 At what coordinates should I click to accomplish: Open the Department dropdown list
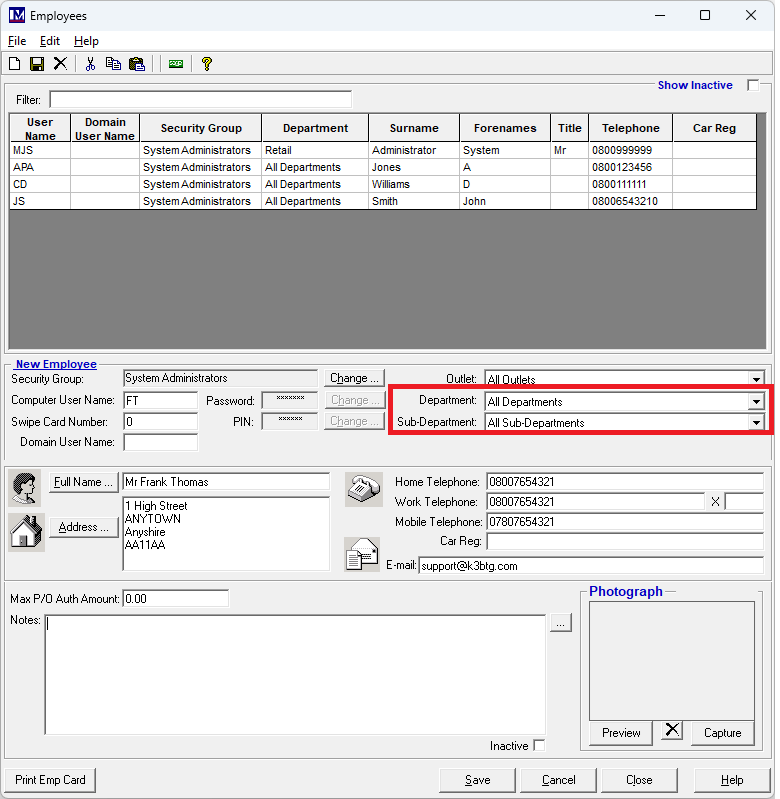click(755, 402)
